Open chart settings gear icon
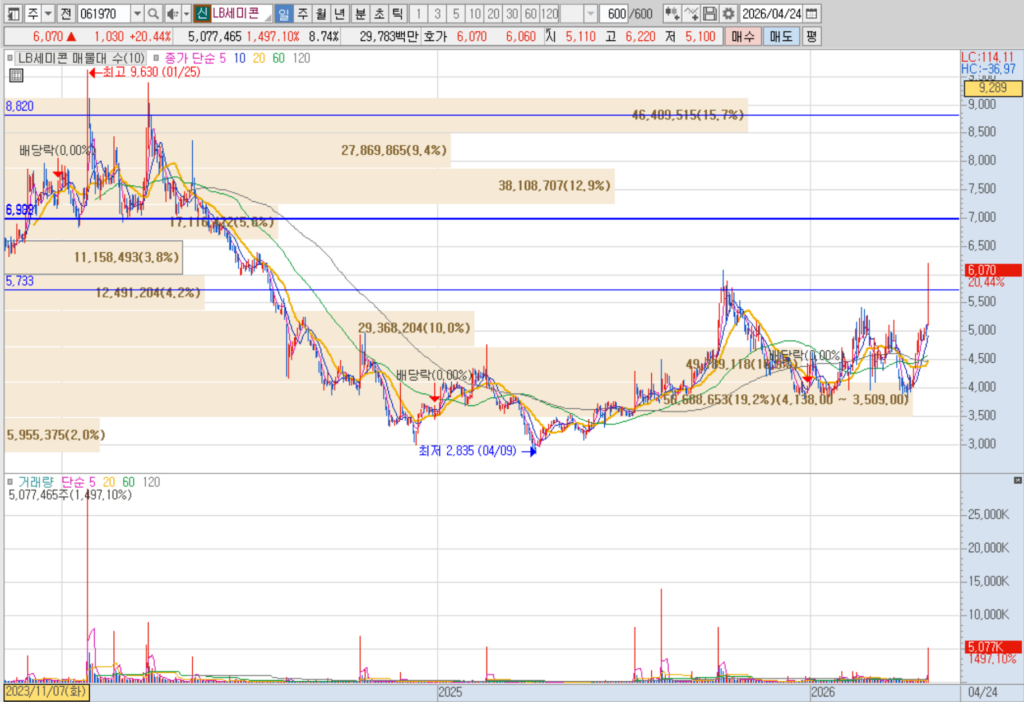 728,14
